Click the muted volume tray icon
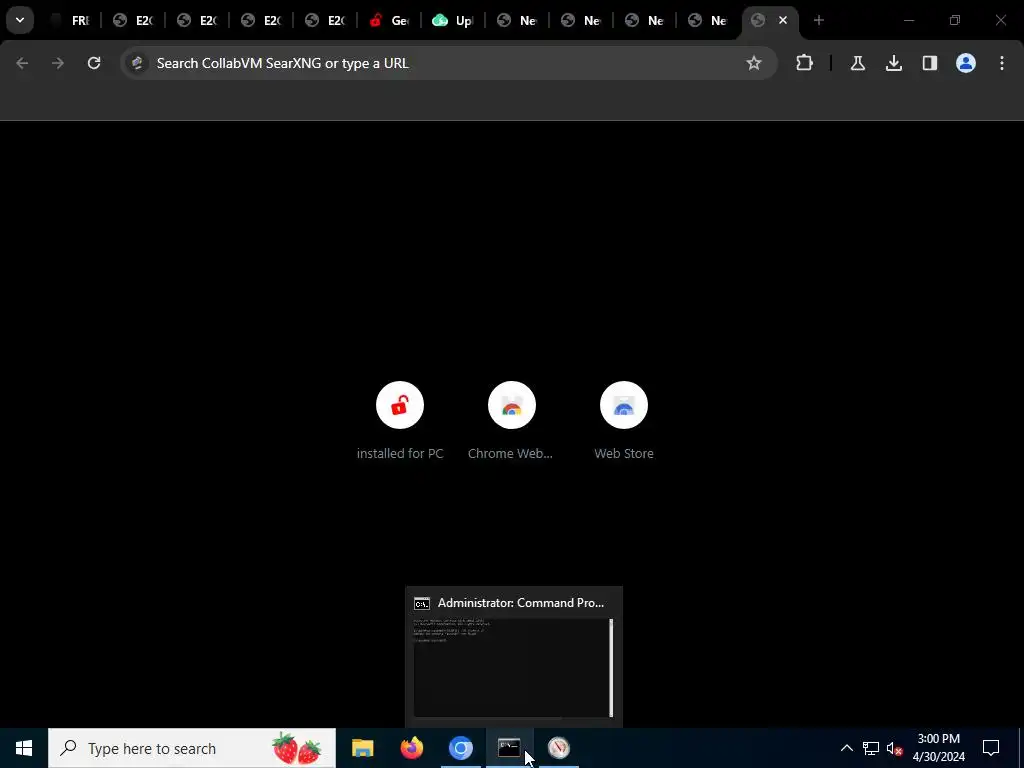The width and height of the screenshot is (1024, 768). [894, 748]
